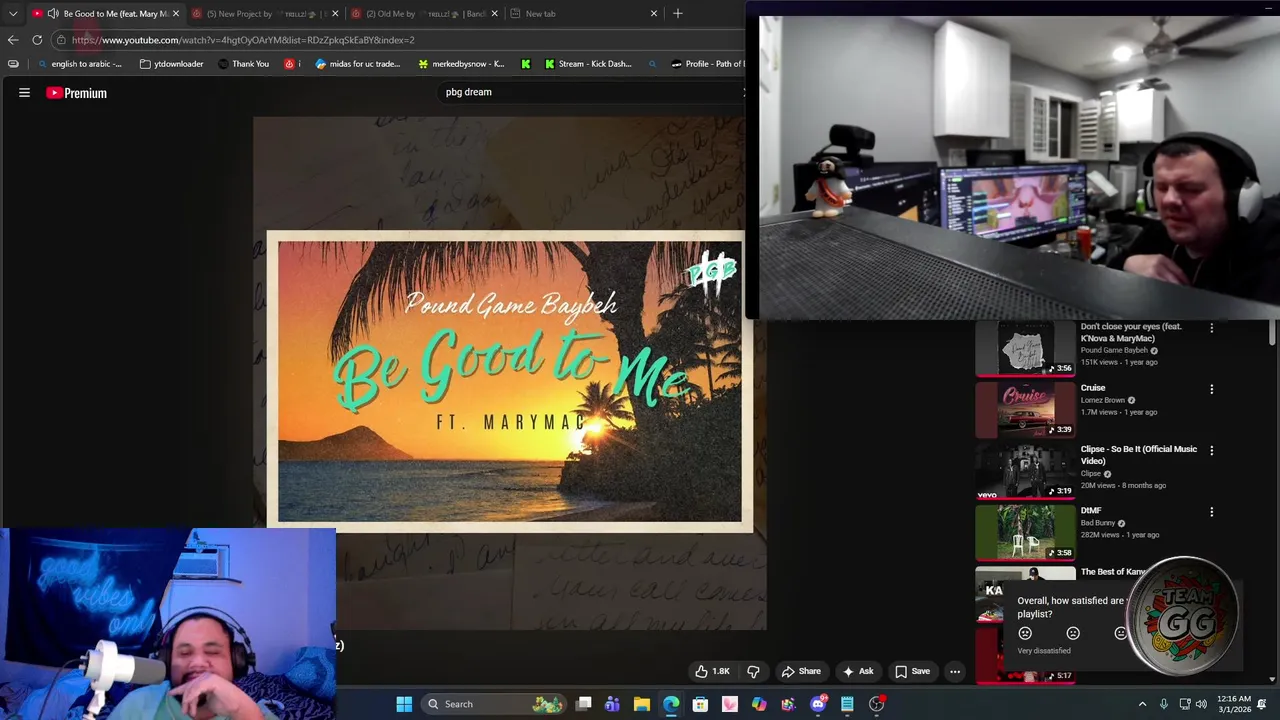Open the Bad Bunny channel name
Viewport: 1280px width, 720px height.
[x=1098, y=523]
